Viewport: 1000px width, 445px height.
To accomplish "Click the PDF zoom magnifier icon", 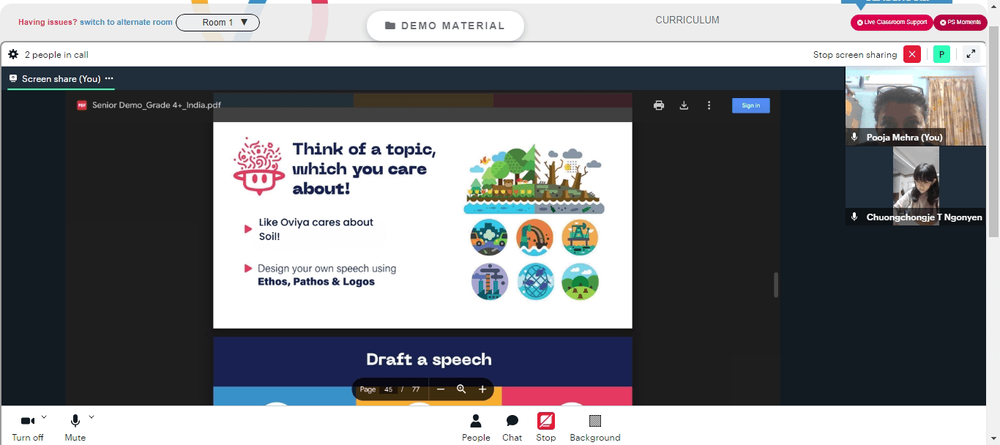I will (x=461, y=390).
